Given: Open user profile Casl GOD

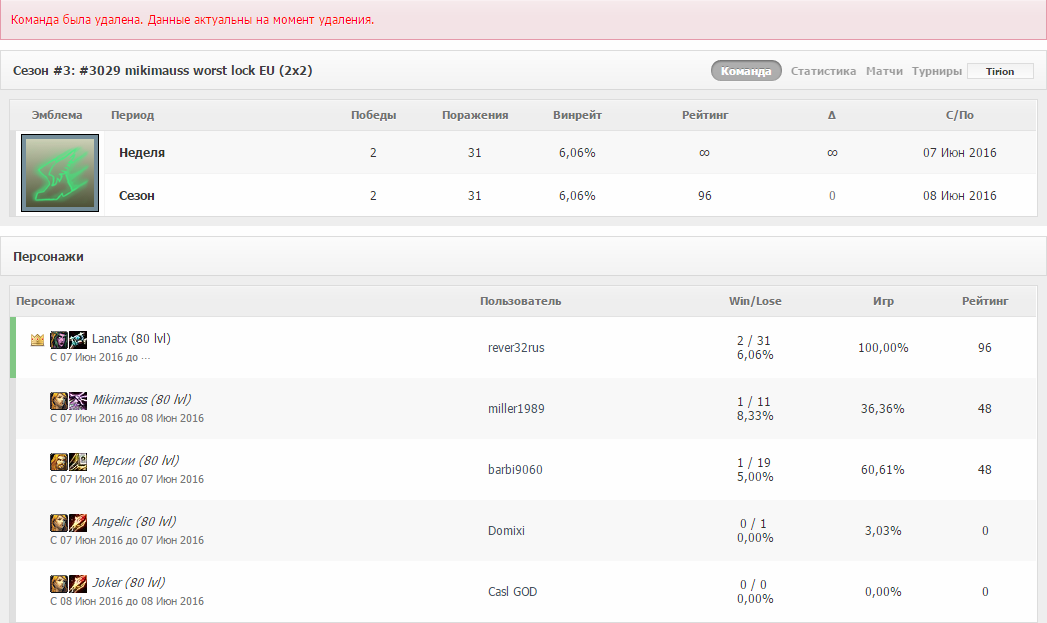Looking at the screenshot, I should [512, 592].
